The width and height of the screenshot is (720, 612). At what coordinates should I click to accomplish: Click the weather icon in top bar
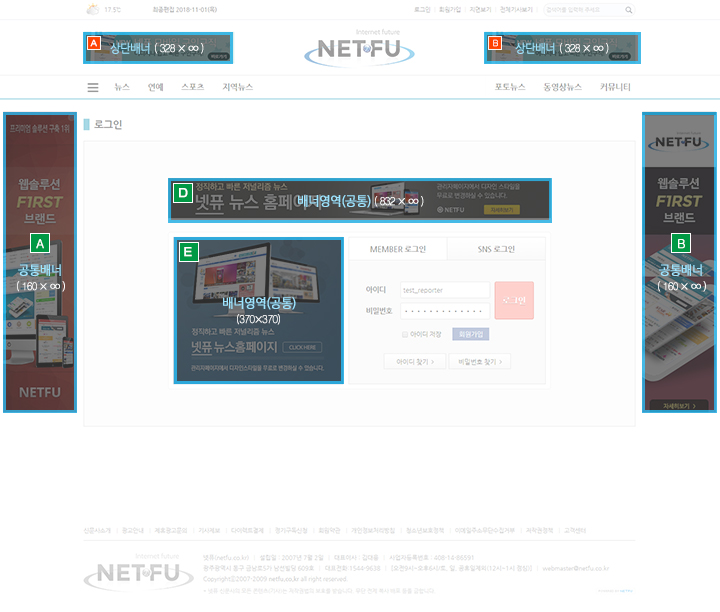(93, 10)
